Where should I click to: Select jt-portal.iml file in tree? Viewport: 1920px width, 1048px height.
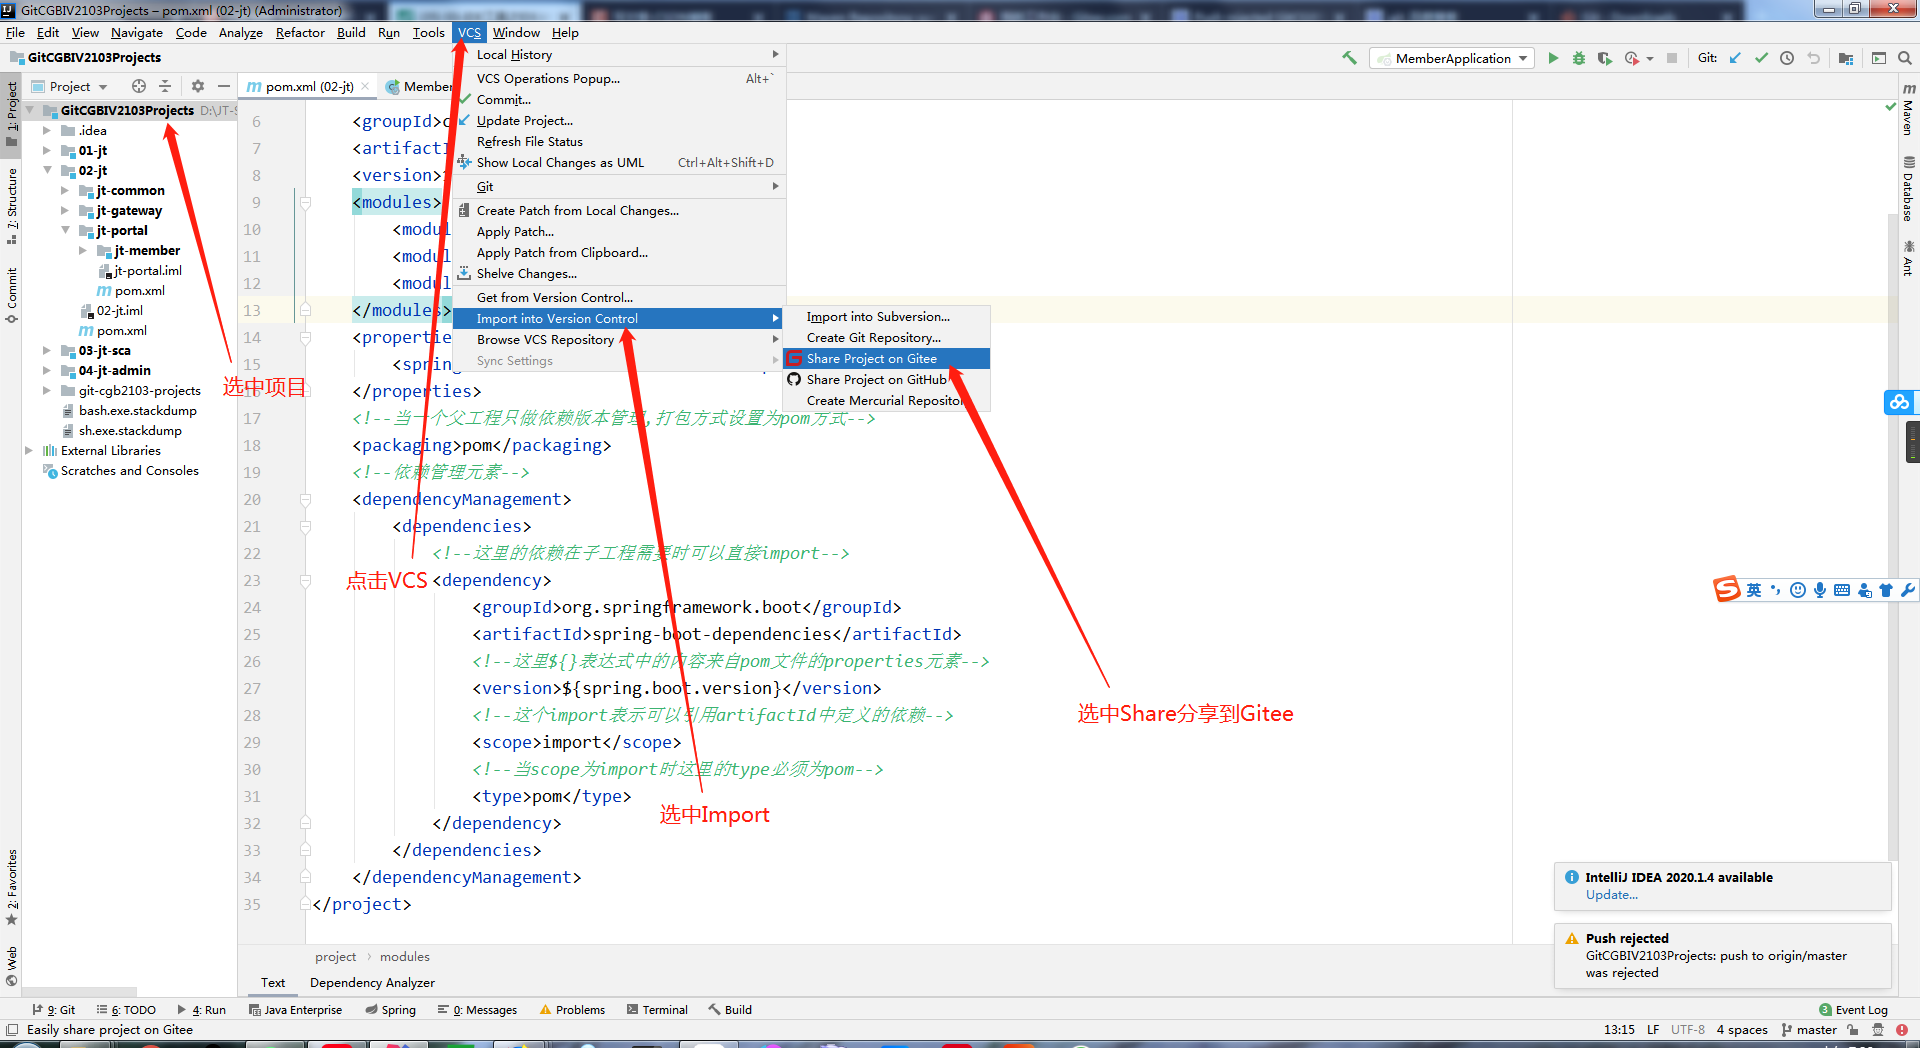click(140, 270)
